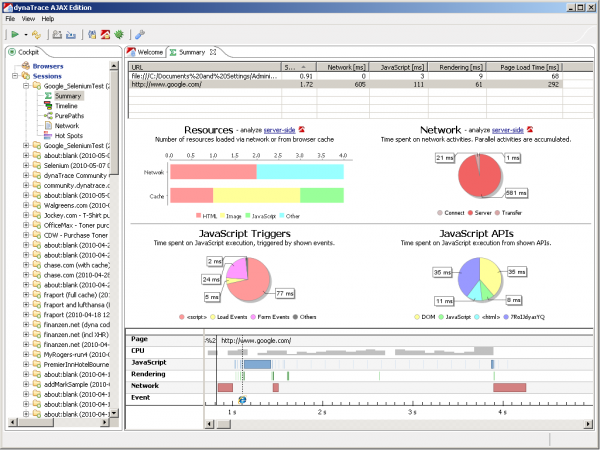Screen dimensions: 600x450
Task: Expand the MyRogers-run4 session node
Action: (x=26, y=354)
